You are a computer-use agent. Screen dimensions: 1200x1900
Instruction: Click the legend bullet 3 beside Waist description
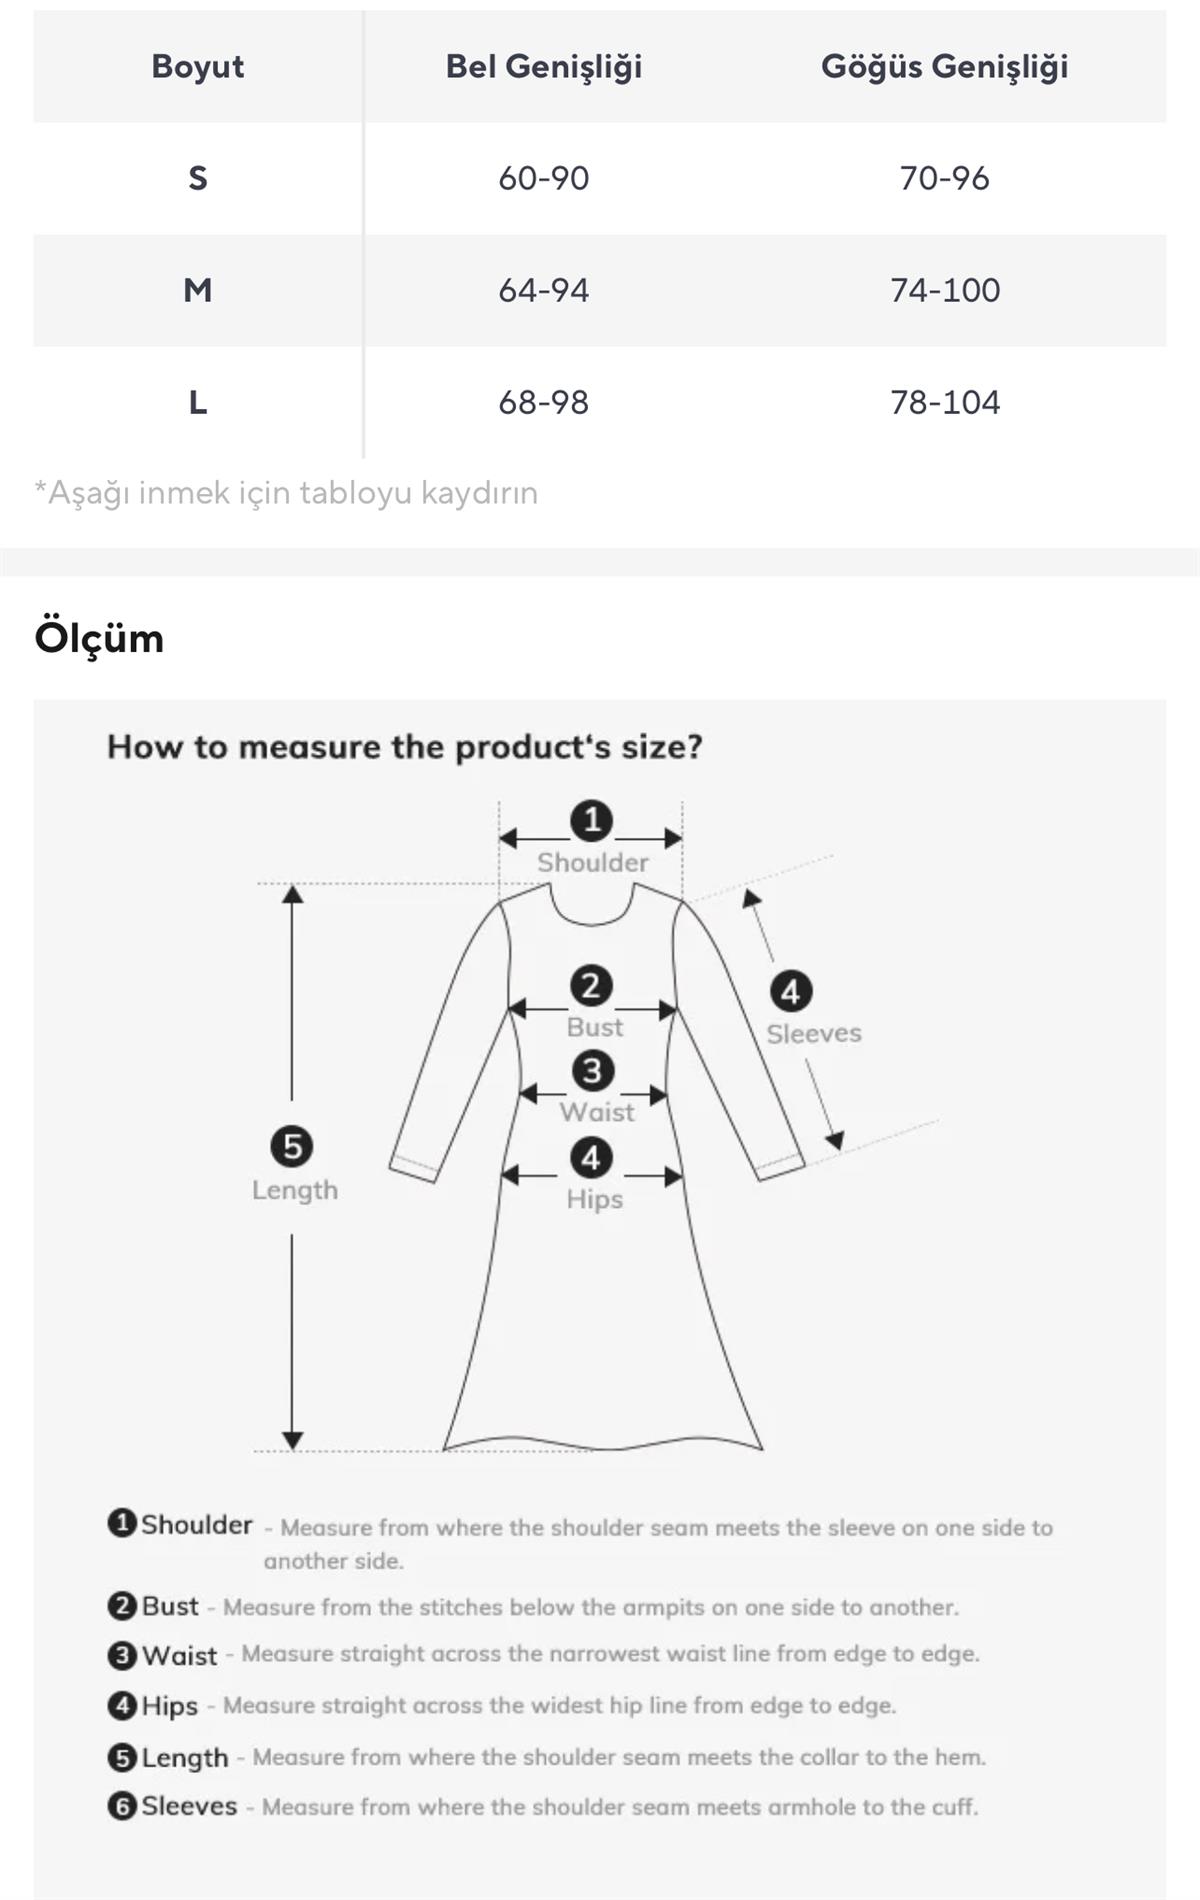click(121, 1655)
